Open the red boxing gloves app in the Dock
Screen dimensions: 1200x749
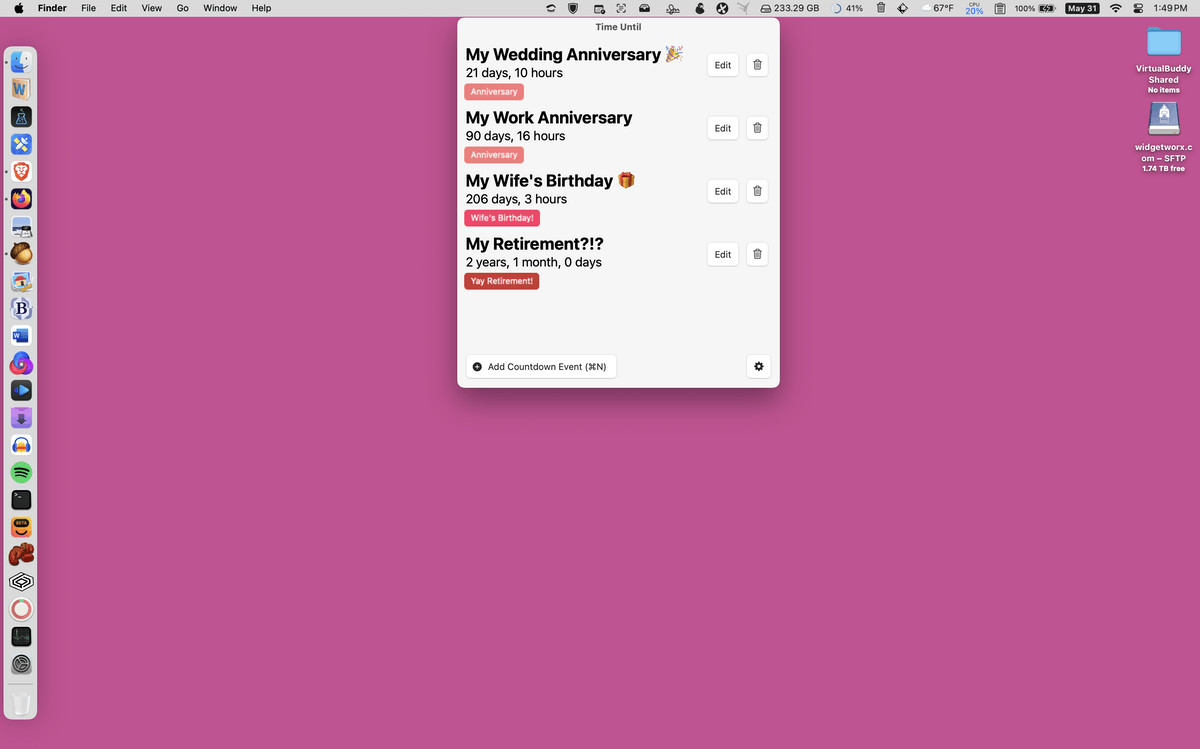pyautogui.click(x=21, y=554)
